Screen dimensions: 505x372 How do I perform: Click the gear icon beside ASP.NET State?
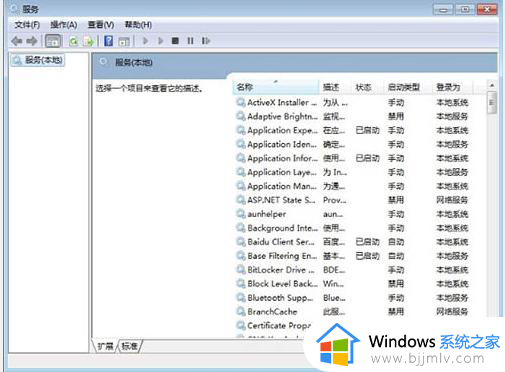[240, 200]
